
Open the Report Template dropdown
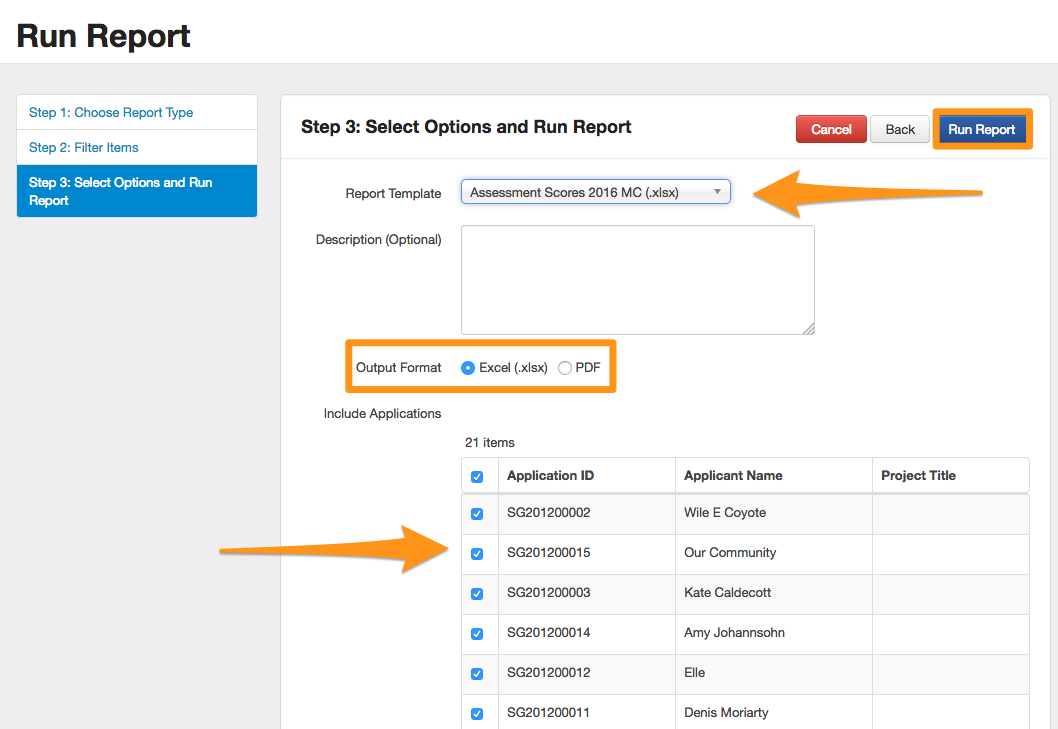point(596,192)
